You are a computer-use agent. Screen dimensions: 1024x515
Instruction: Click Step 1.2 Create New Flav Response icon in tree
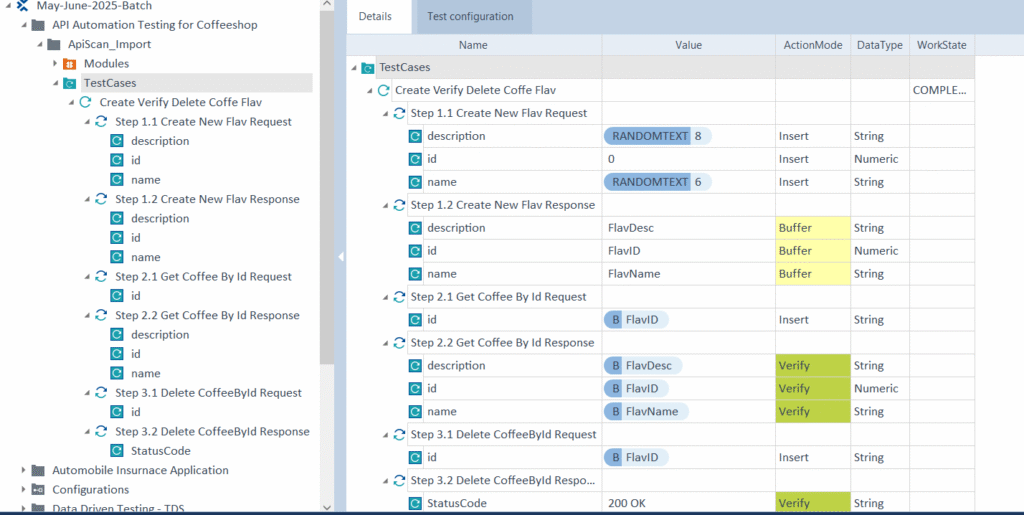[x=101, y=199]
